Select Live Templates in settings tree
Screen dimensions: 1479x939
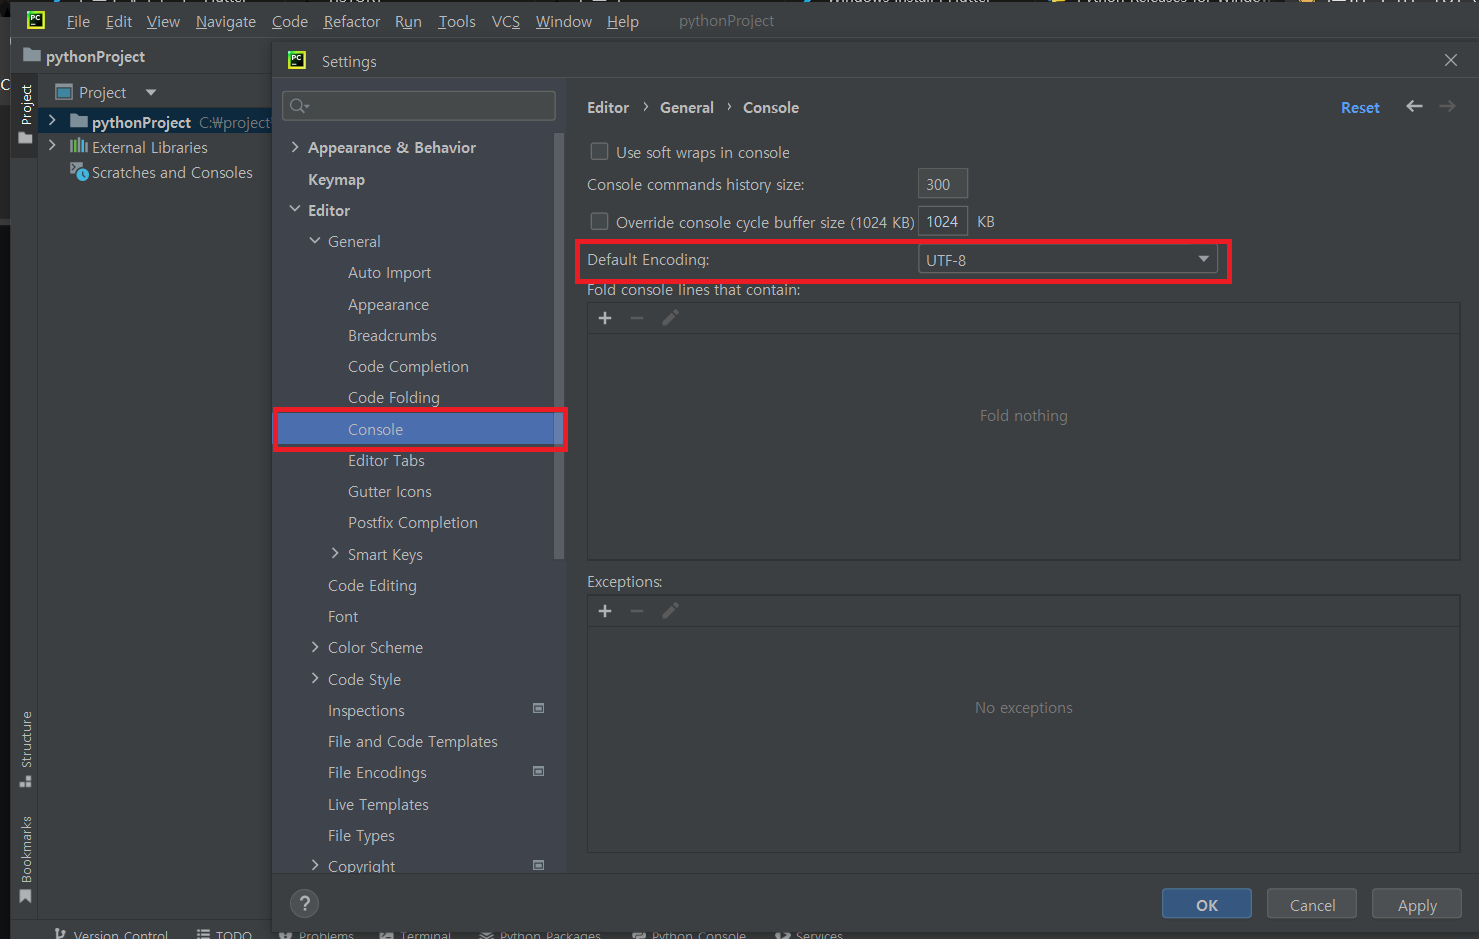(x=378, y=804)
